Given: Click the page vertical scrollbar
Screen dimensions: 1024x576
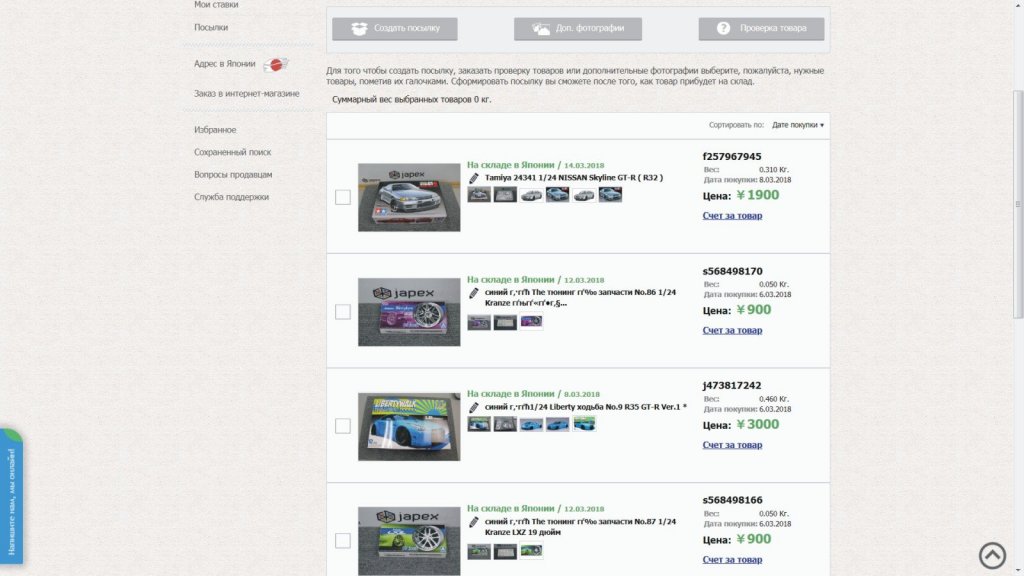Looking at the screenshot, I should pos(1018,200).
